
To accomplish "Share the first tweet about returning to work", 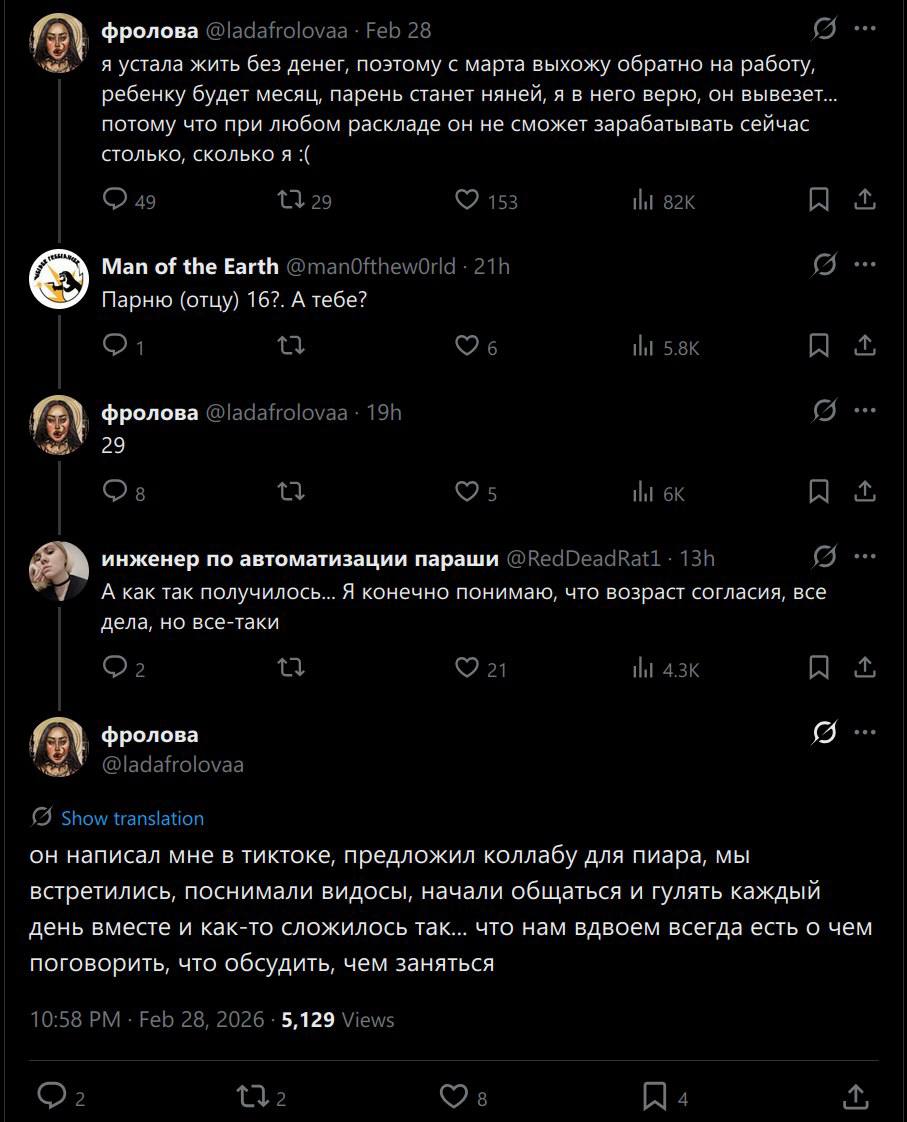I will [x=865, y=201].
